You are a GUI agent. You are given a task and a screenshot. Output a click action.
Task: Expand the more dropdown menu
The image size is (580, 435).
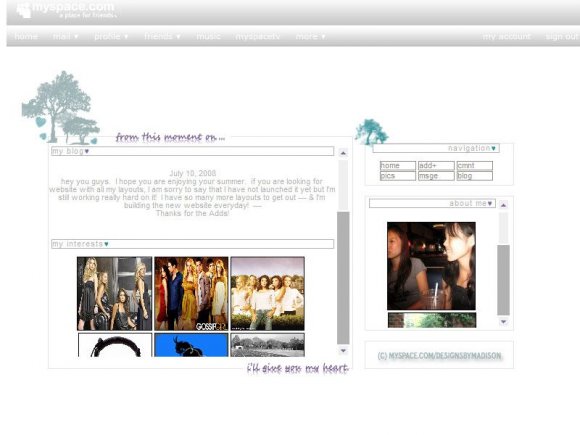310,36
